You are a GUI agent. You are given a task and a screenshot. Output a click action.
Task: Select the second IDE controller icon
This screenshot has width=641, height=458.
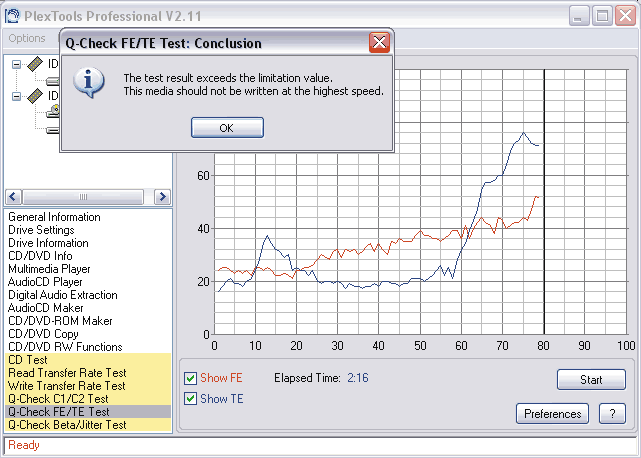click(35, 96)
